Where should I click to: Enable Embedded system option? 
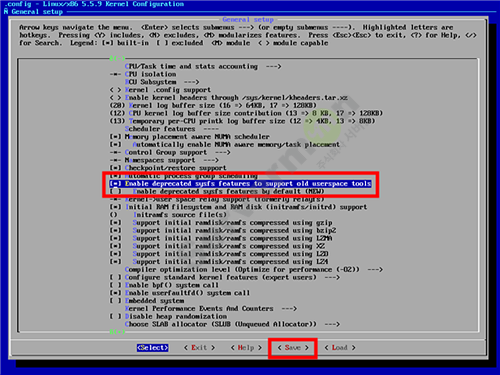[147, 301]
